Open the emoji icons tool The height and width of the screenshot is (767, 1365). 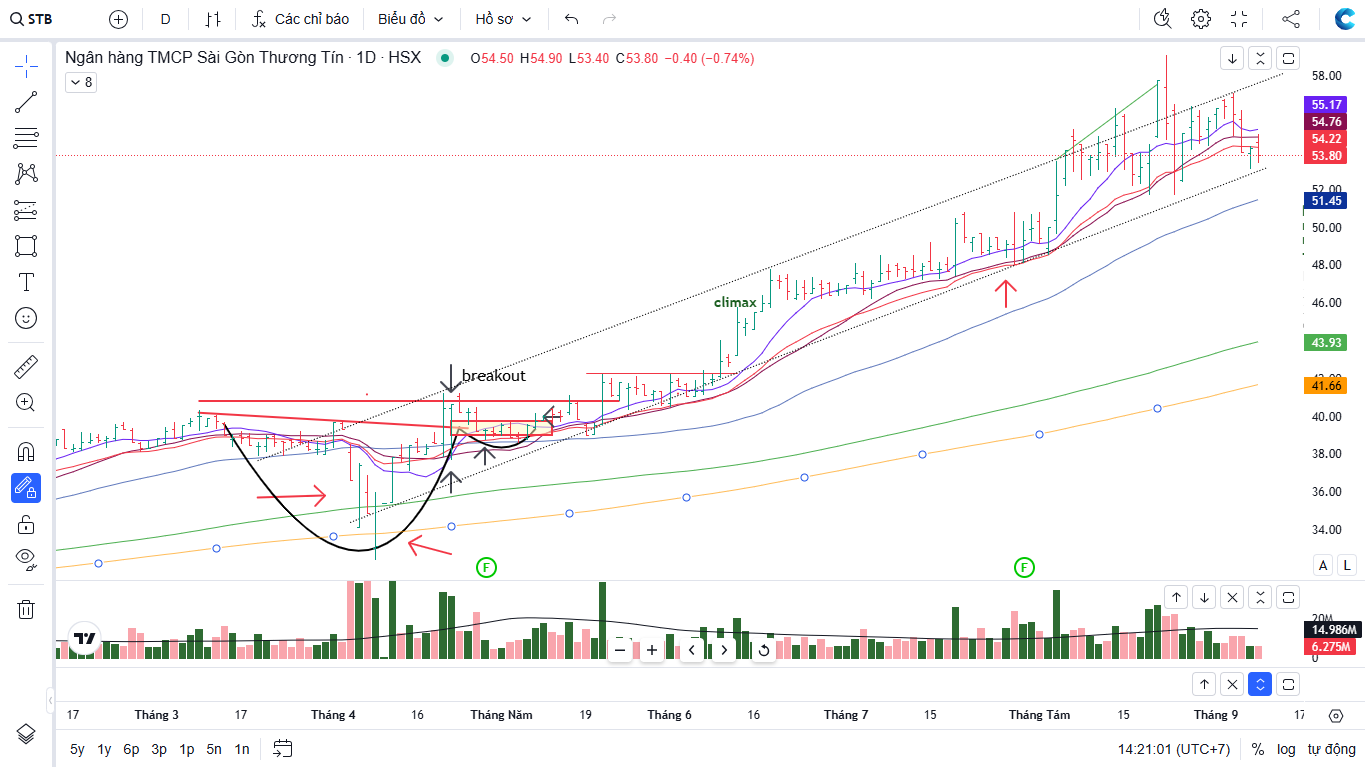[26, 318]
